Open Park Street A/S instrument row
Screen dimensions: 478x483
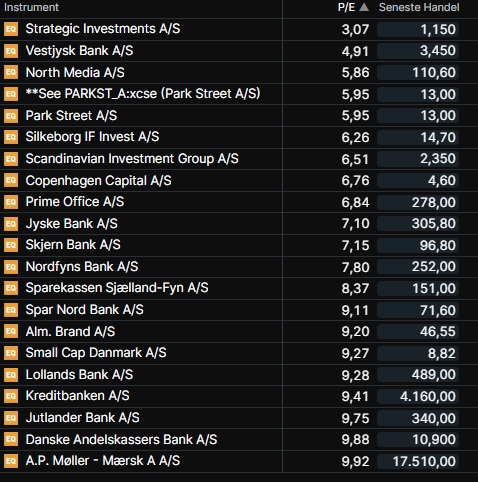coord(239,115)
